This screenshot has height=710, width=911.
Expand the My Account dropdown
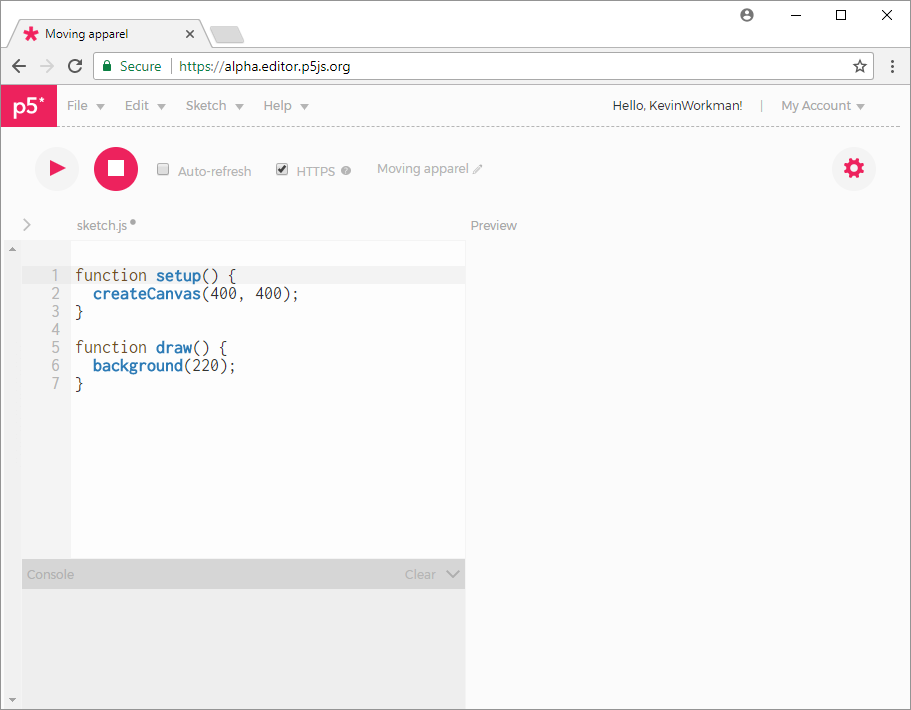coord(822,106)
